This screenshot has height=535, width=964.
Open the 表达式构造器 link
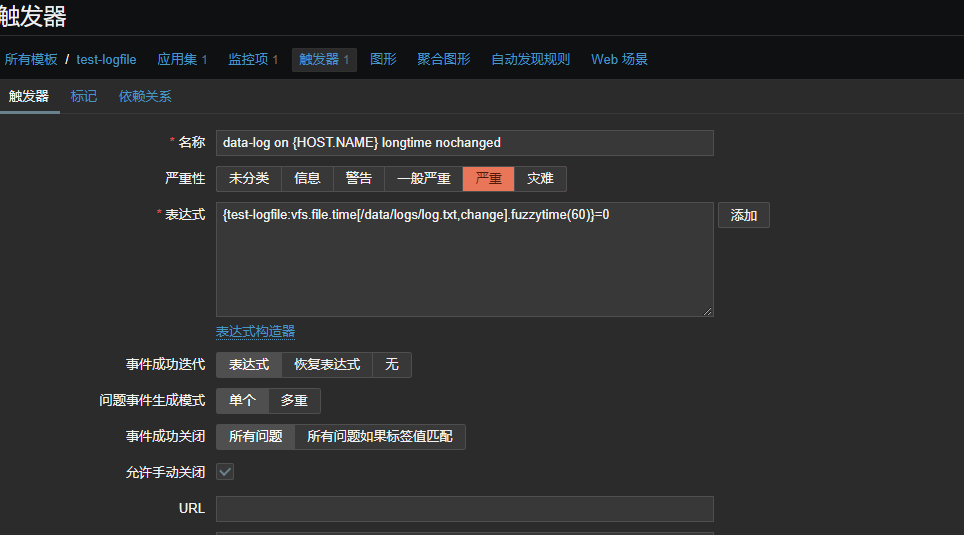(255, 331)
